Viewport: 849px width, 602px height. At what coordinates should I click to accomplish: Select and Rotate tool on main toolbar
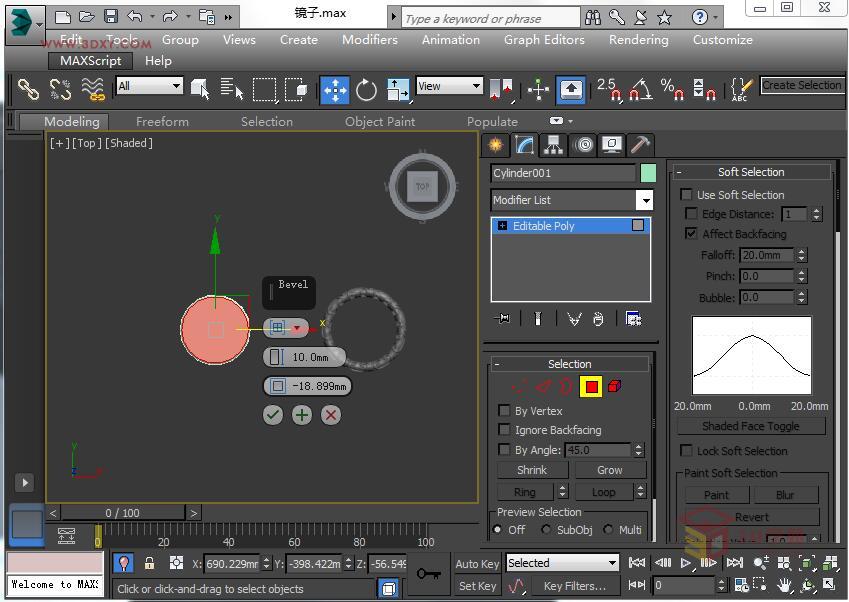pos(366,89)
